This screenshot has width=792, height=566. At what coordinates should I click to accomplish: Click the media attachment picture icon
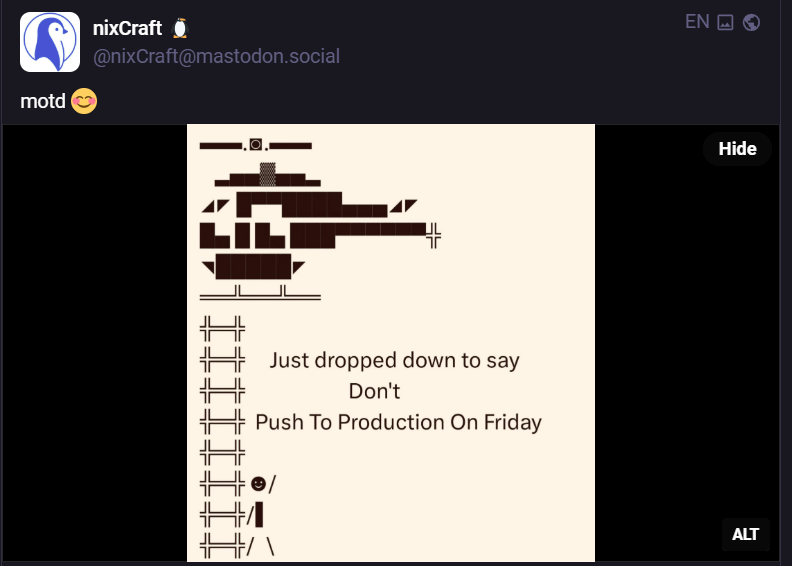coord(725,22)
